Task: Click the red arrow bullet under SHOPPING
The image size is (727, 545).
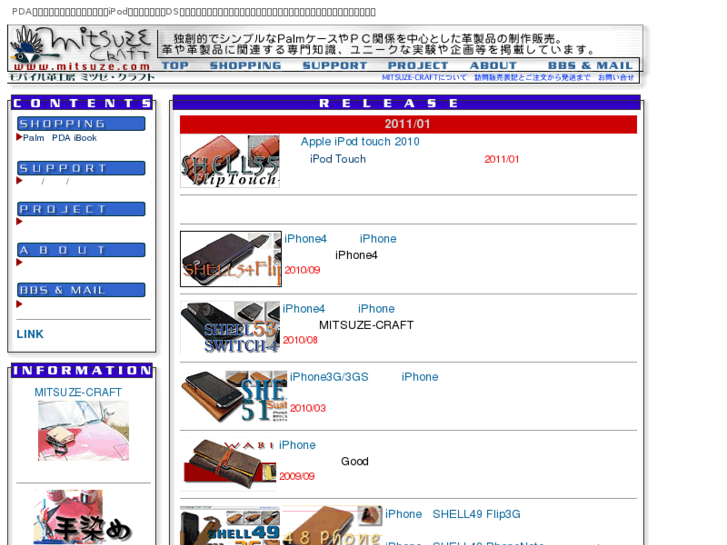Action: pyautogui.click(x=19, y=137)
